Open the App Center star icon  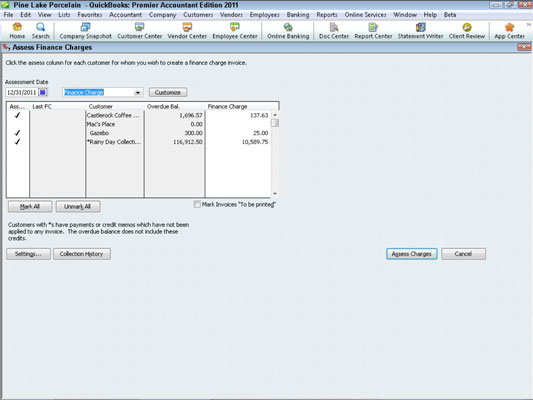click(x=509, y=28)
